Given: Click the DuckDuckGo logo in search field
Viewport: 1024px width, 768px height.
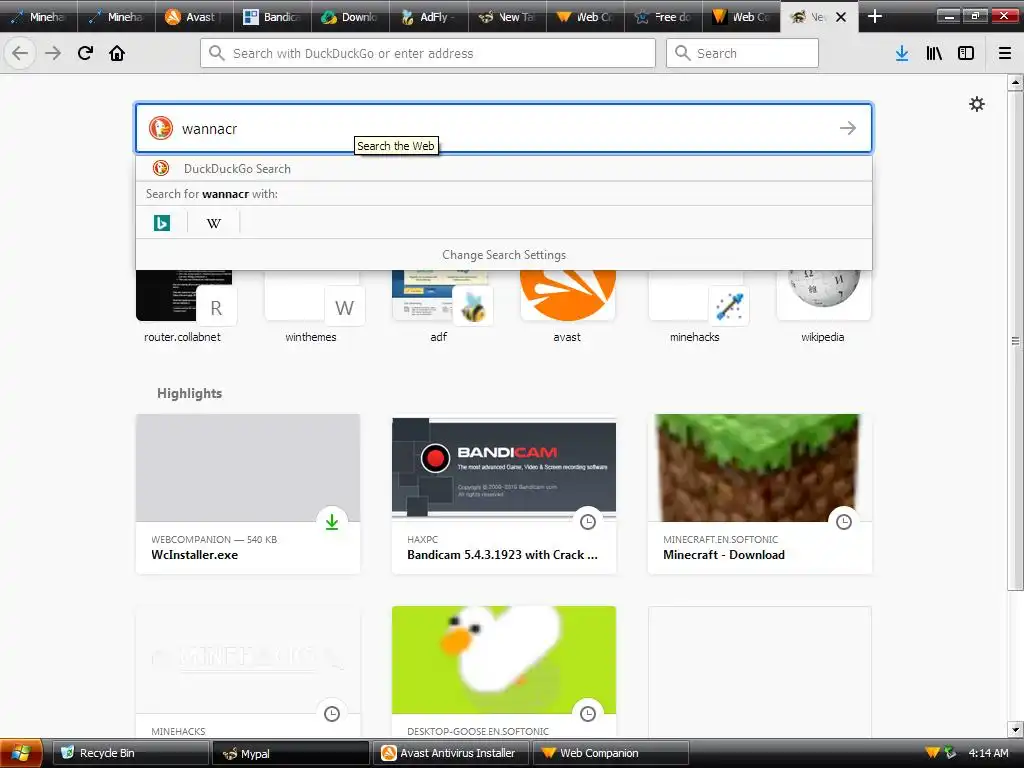Looking at the screenshot, I should point(161,128).
